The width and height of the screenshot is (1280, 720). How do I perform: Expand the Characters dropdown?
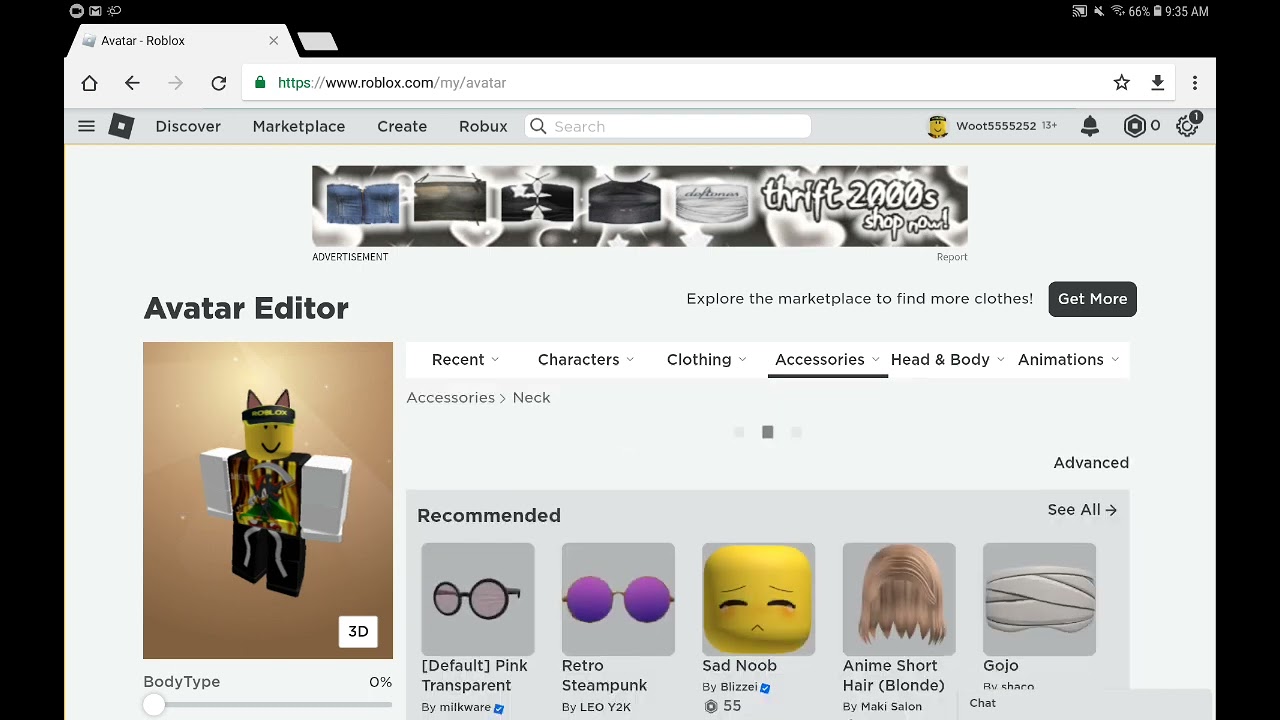[x=586, y=360]
